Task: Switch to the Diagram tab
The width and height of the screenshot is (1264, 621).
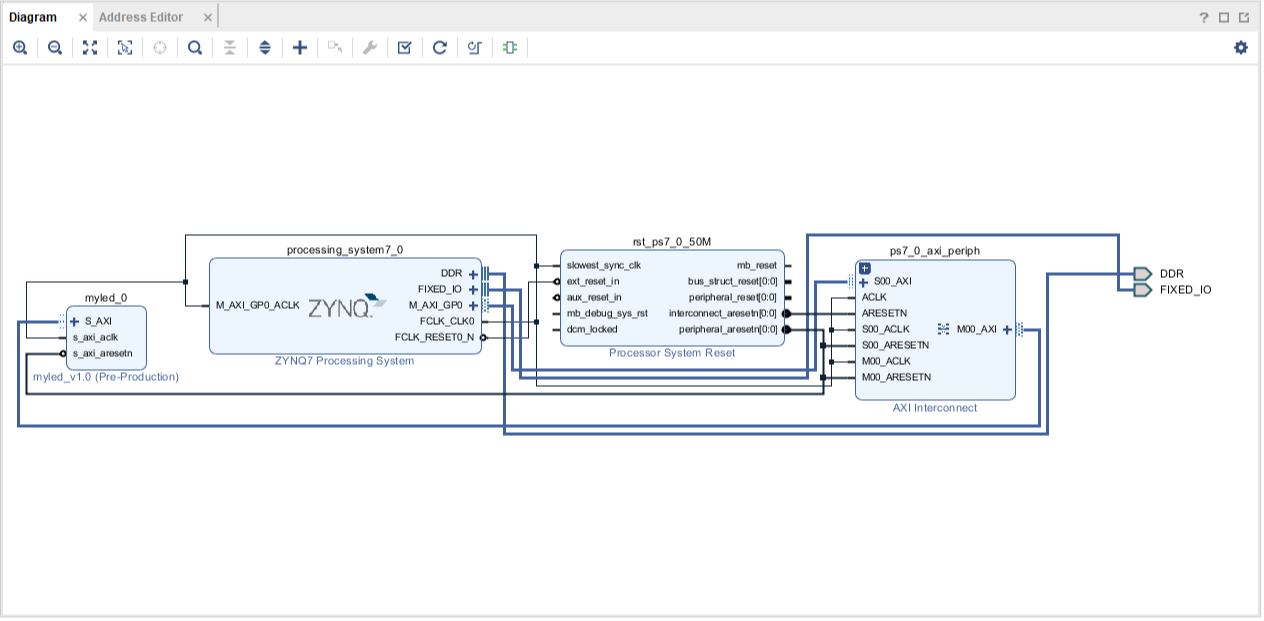Action: (33, 17)
